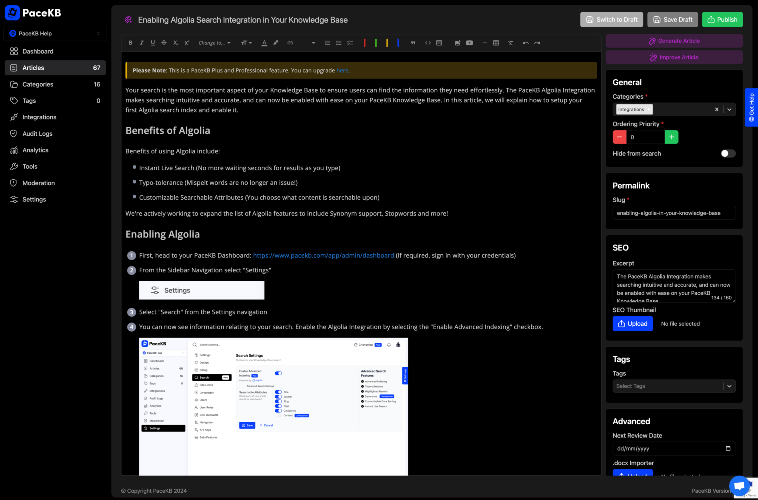Apply strikethrough formatting

(x=164, y=43)
